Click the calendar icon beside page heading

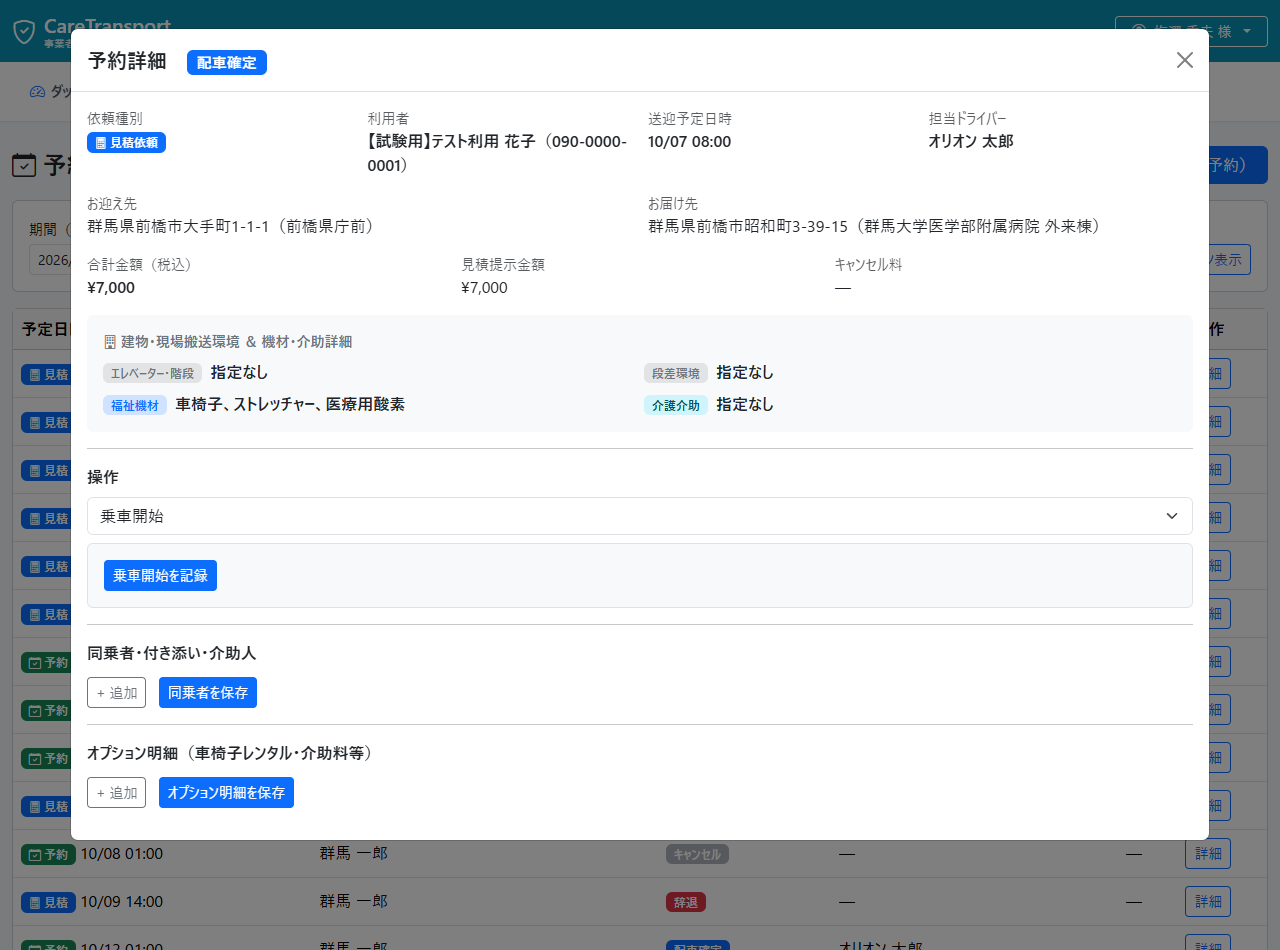click(25, 165)
